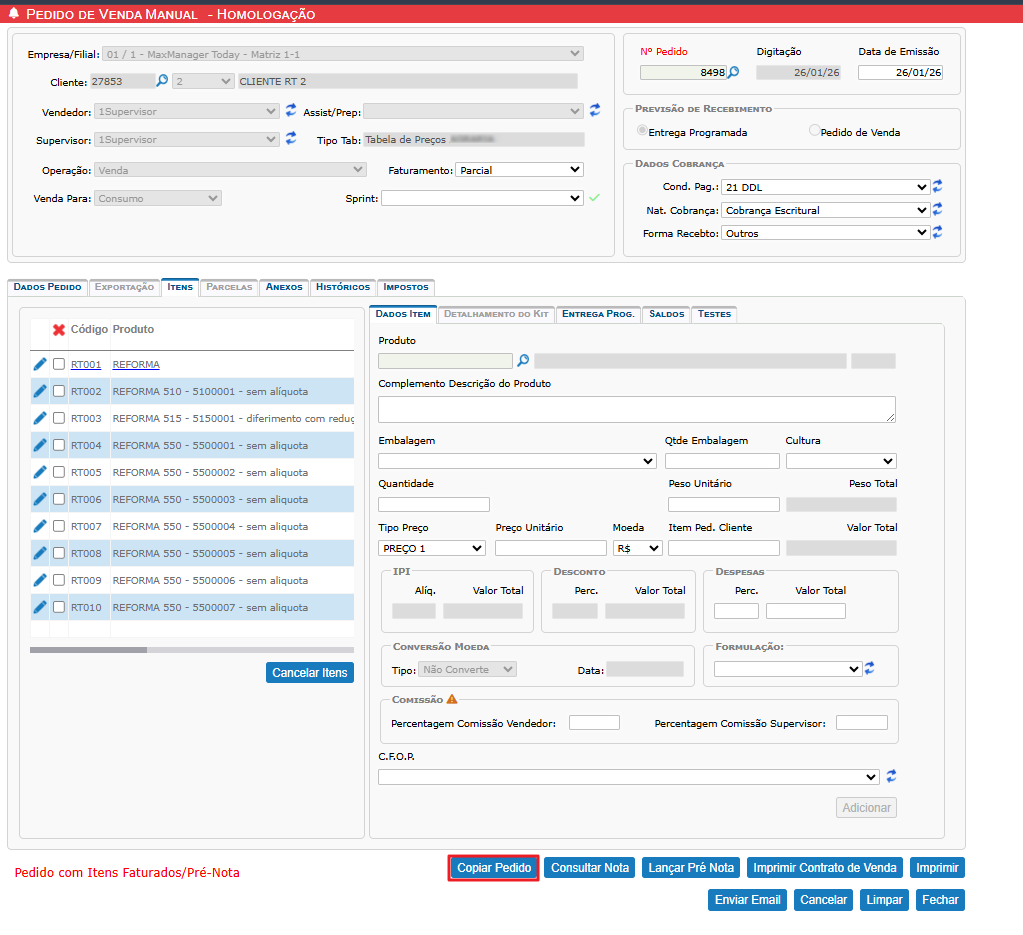Image resolution: width=1023 pixels, height=935 pixels.
Task: Click the magnifier next to Nº Pedido
Action: point(733,72)
